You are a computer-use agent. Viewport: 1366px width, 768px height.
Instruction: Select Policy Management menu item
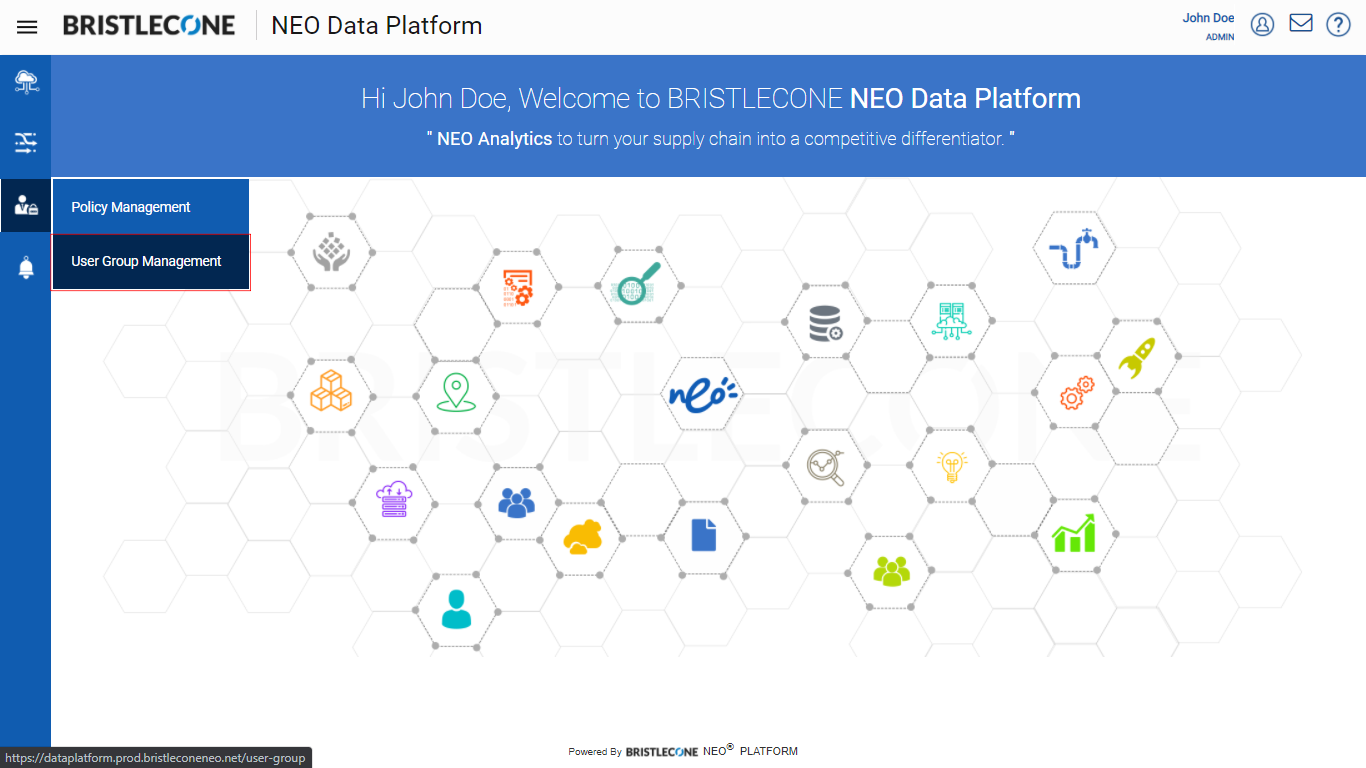pos(150,207)
